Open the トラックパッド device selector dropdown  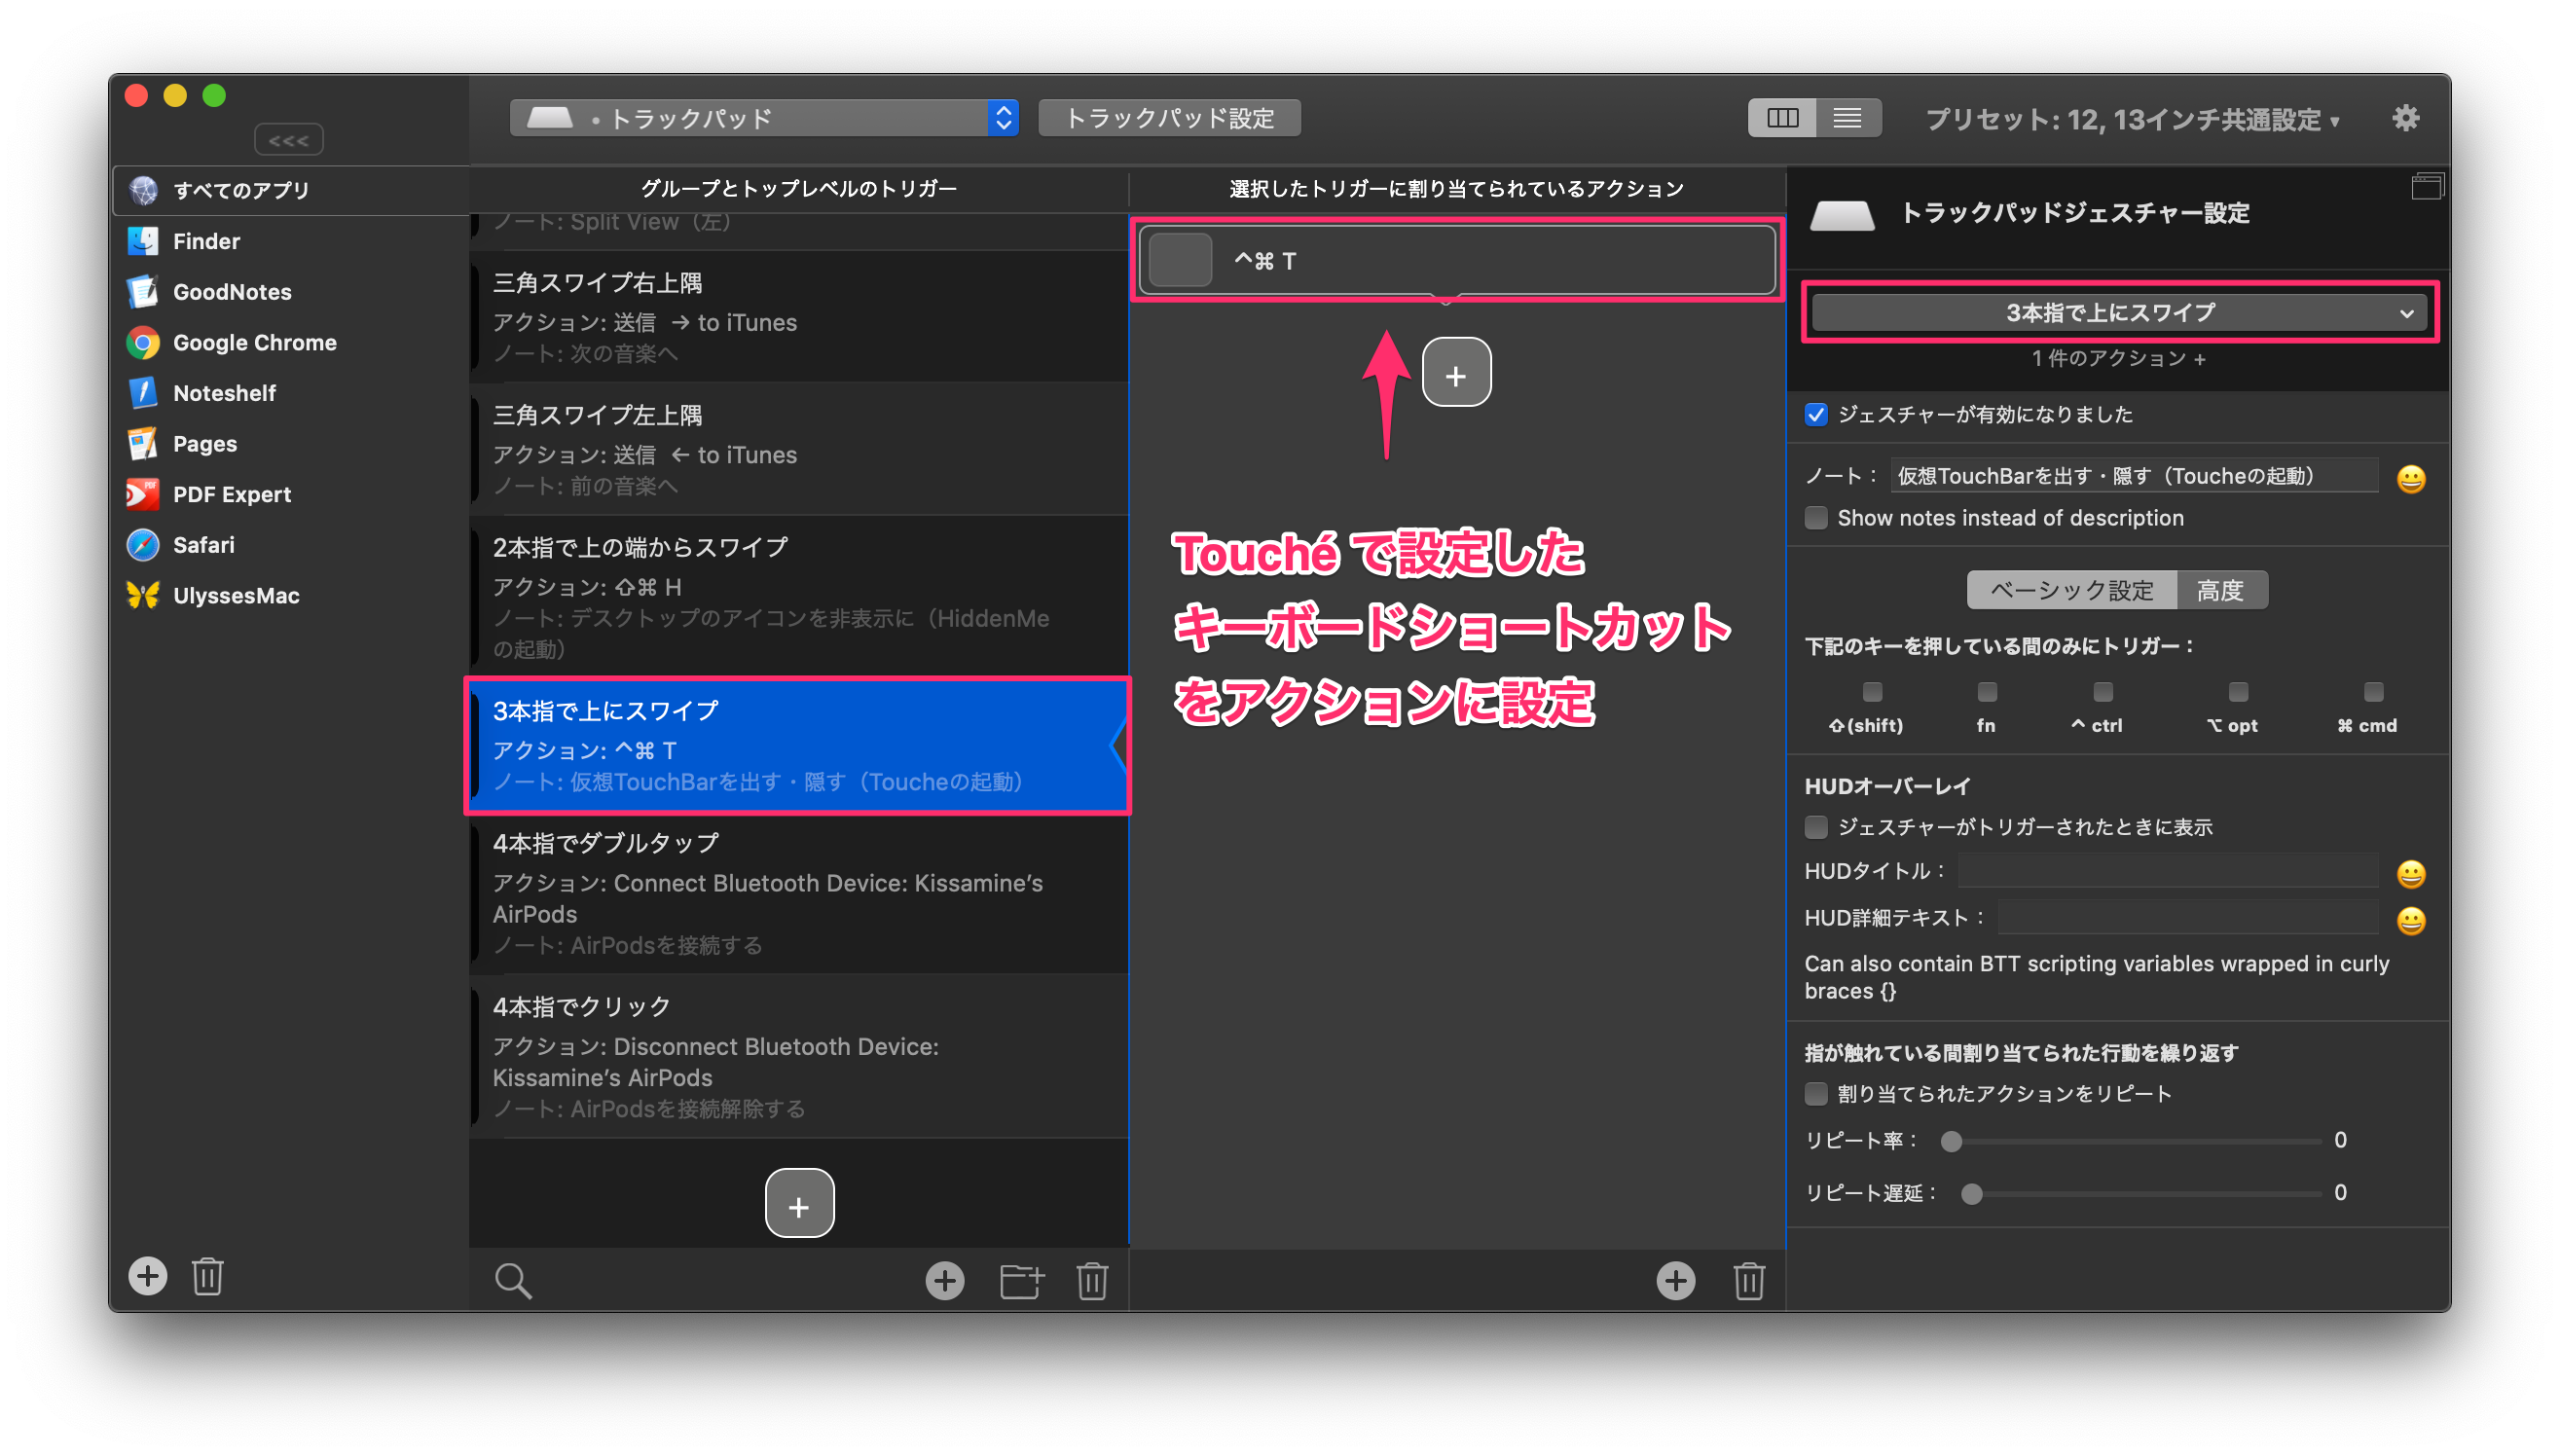click(x=764, y=119)
